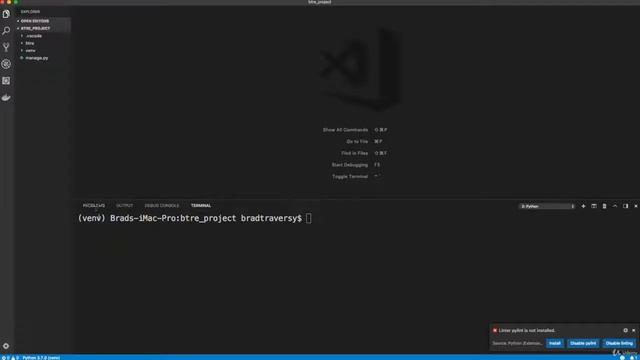Viewport: 640px width, 360px height.
Task: Switch to the DEBUG CONSOLE tab
Action: [x=162, y=206]
